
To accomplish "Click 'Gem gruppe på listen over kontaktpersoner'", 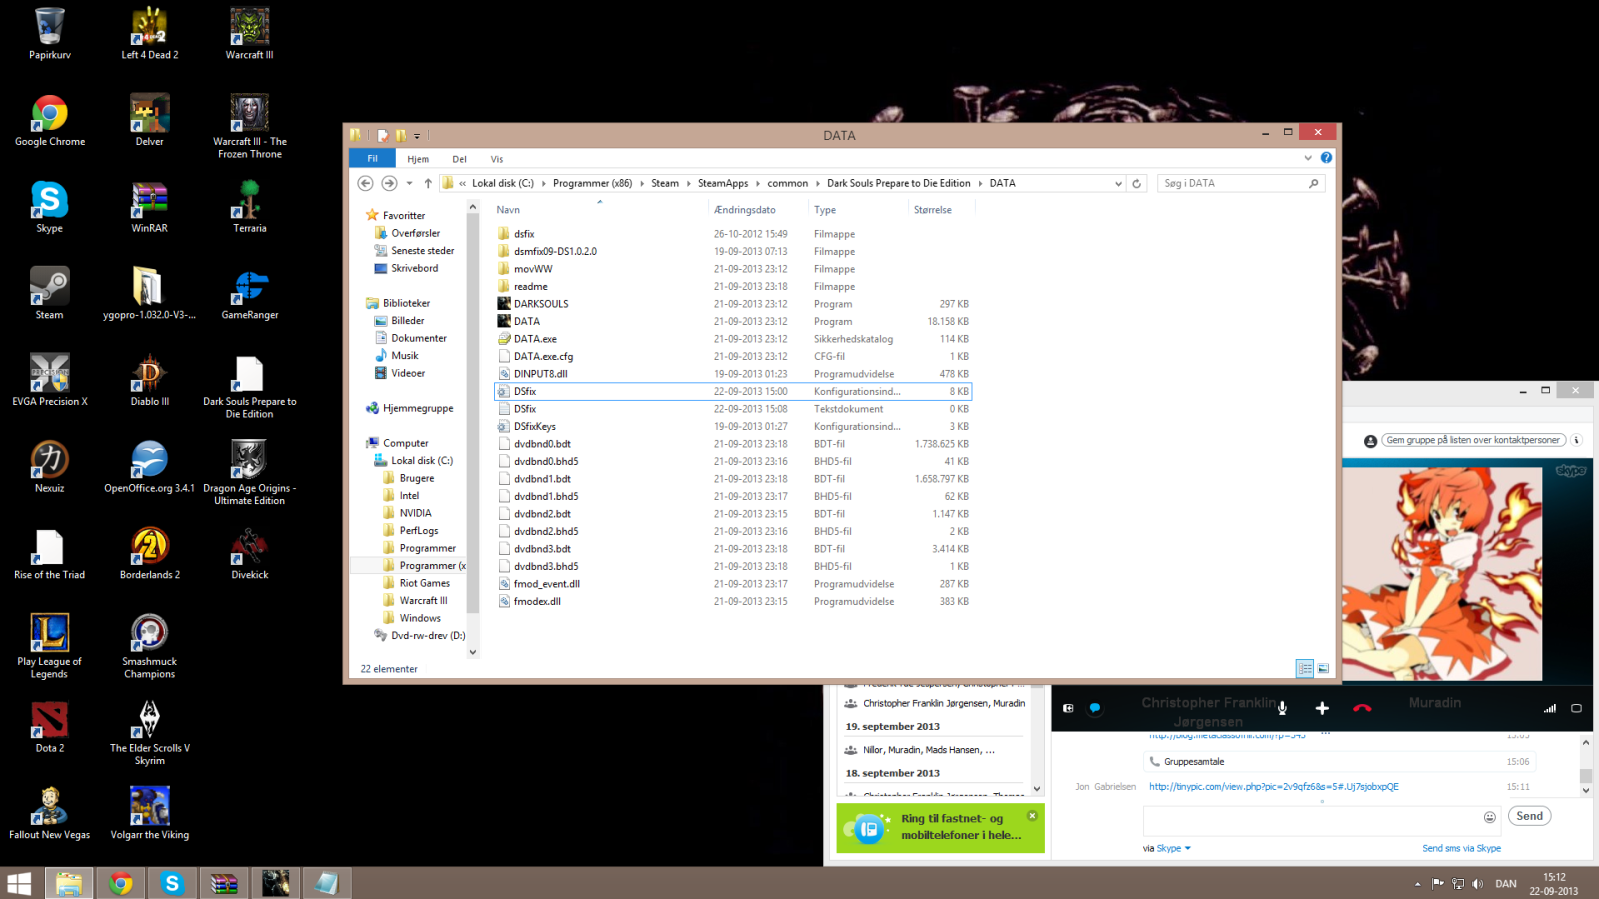I will [x=1473, y=440].
